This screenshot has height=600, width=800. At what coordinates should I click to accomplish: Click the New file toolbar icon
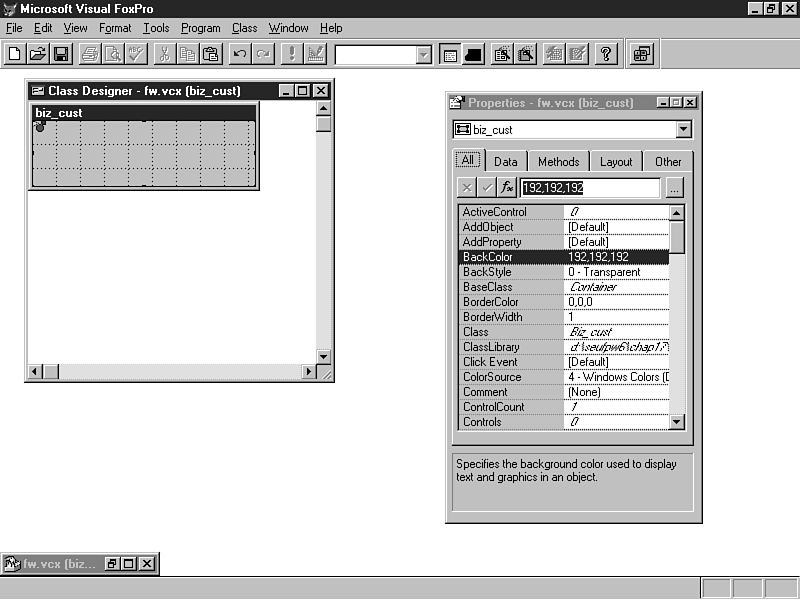click(x=15, y=54)
